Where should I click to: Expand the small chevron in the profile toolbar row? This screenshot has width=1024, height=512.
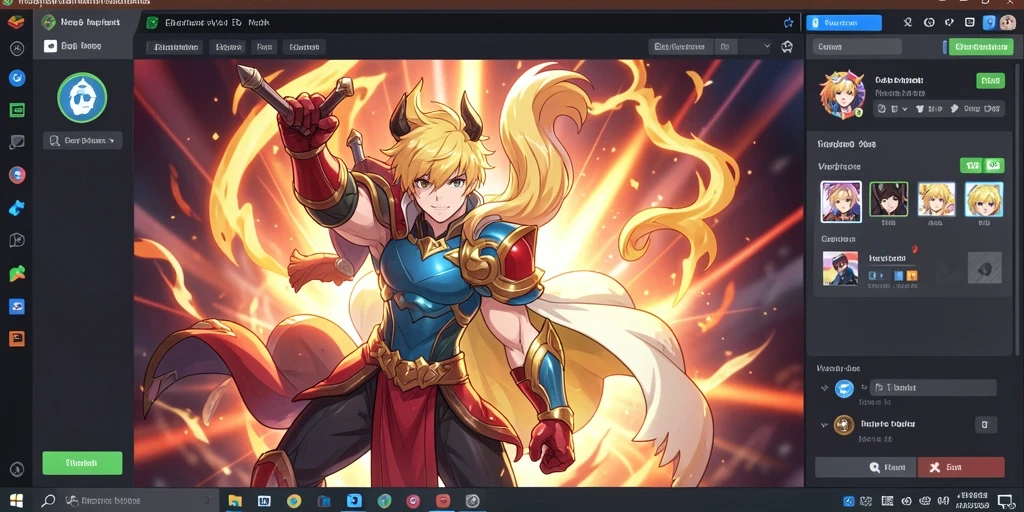coord(904,109)
